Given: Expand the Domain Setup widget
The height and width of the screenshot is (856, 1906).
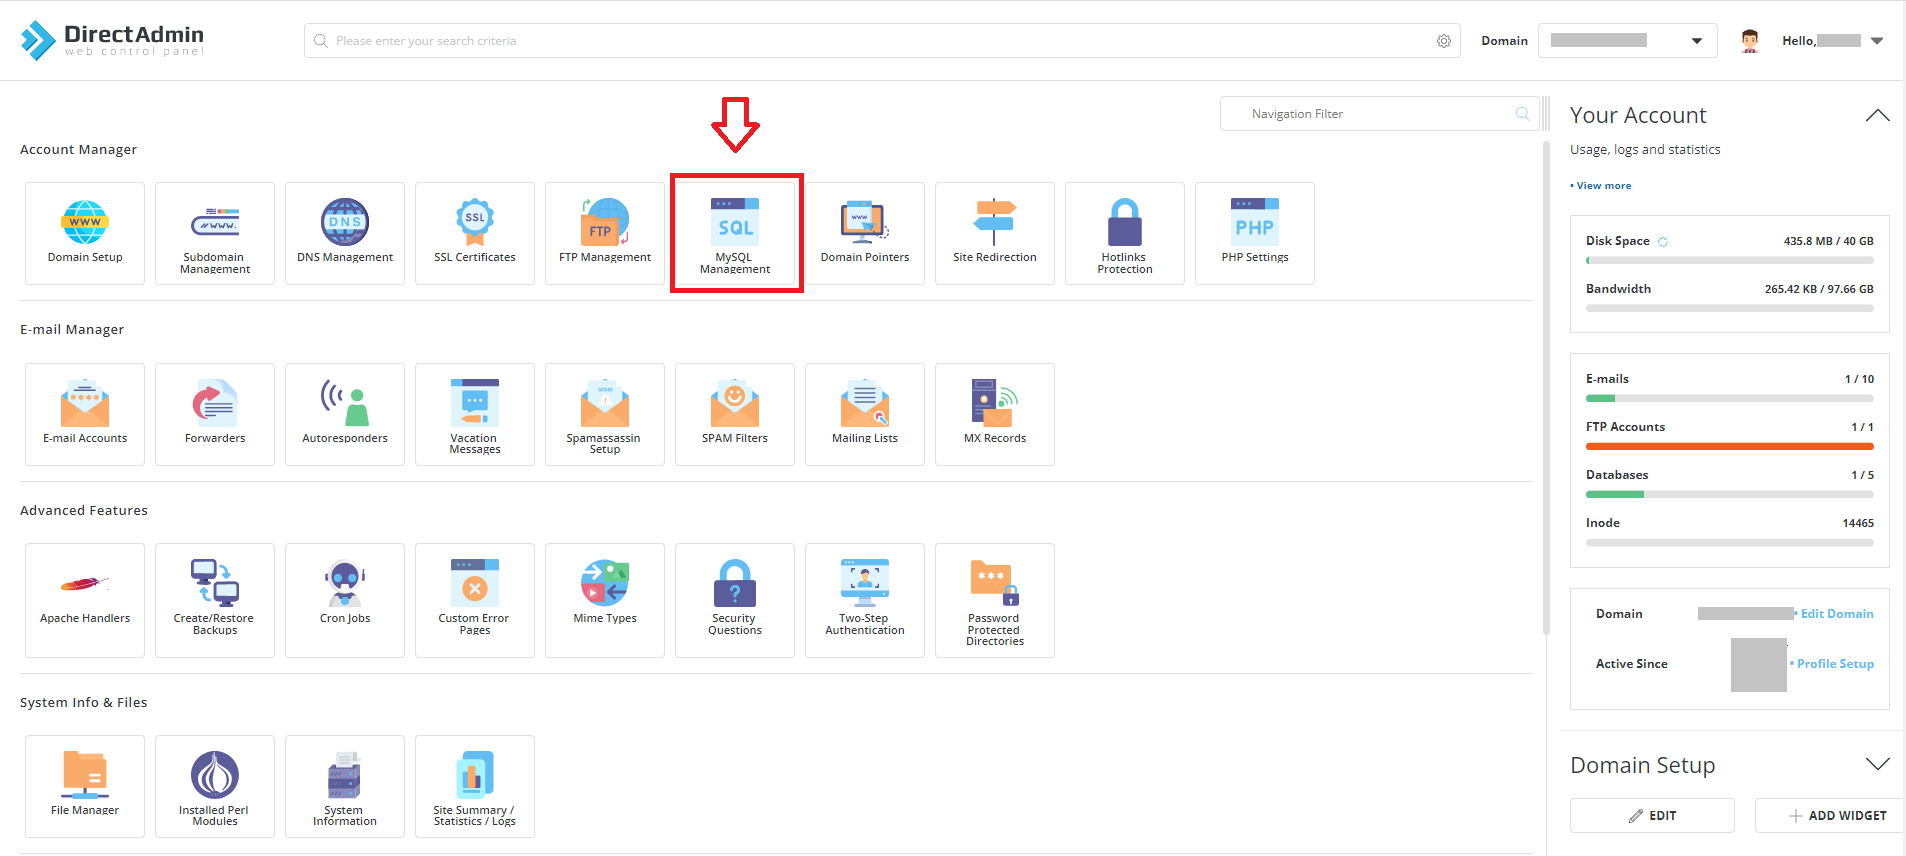Looking at the screenshot, I should [x=1877, y=765].
